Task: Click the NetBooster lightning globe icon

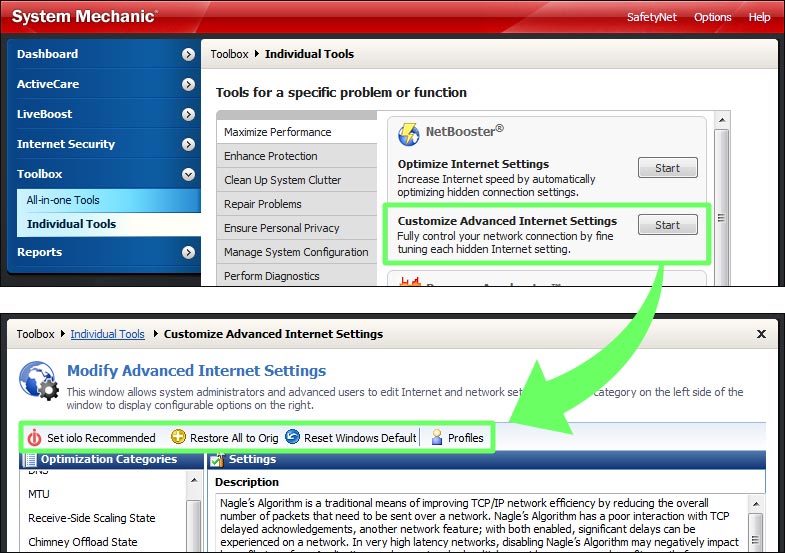Action: 409,134
